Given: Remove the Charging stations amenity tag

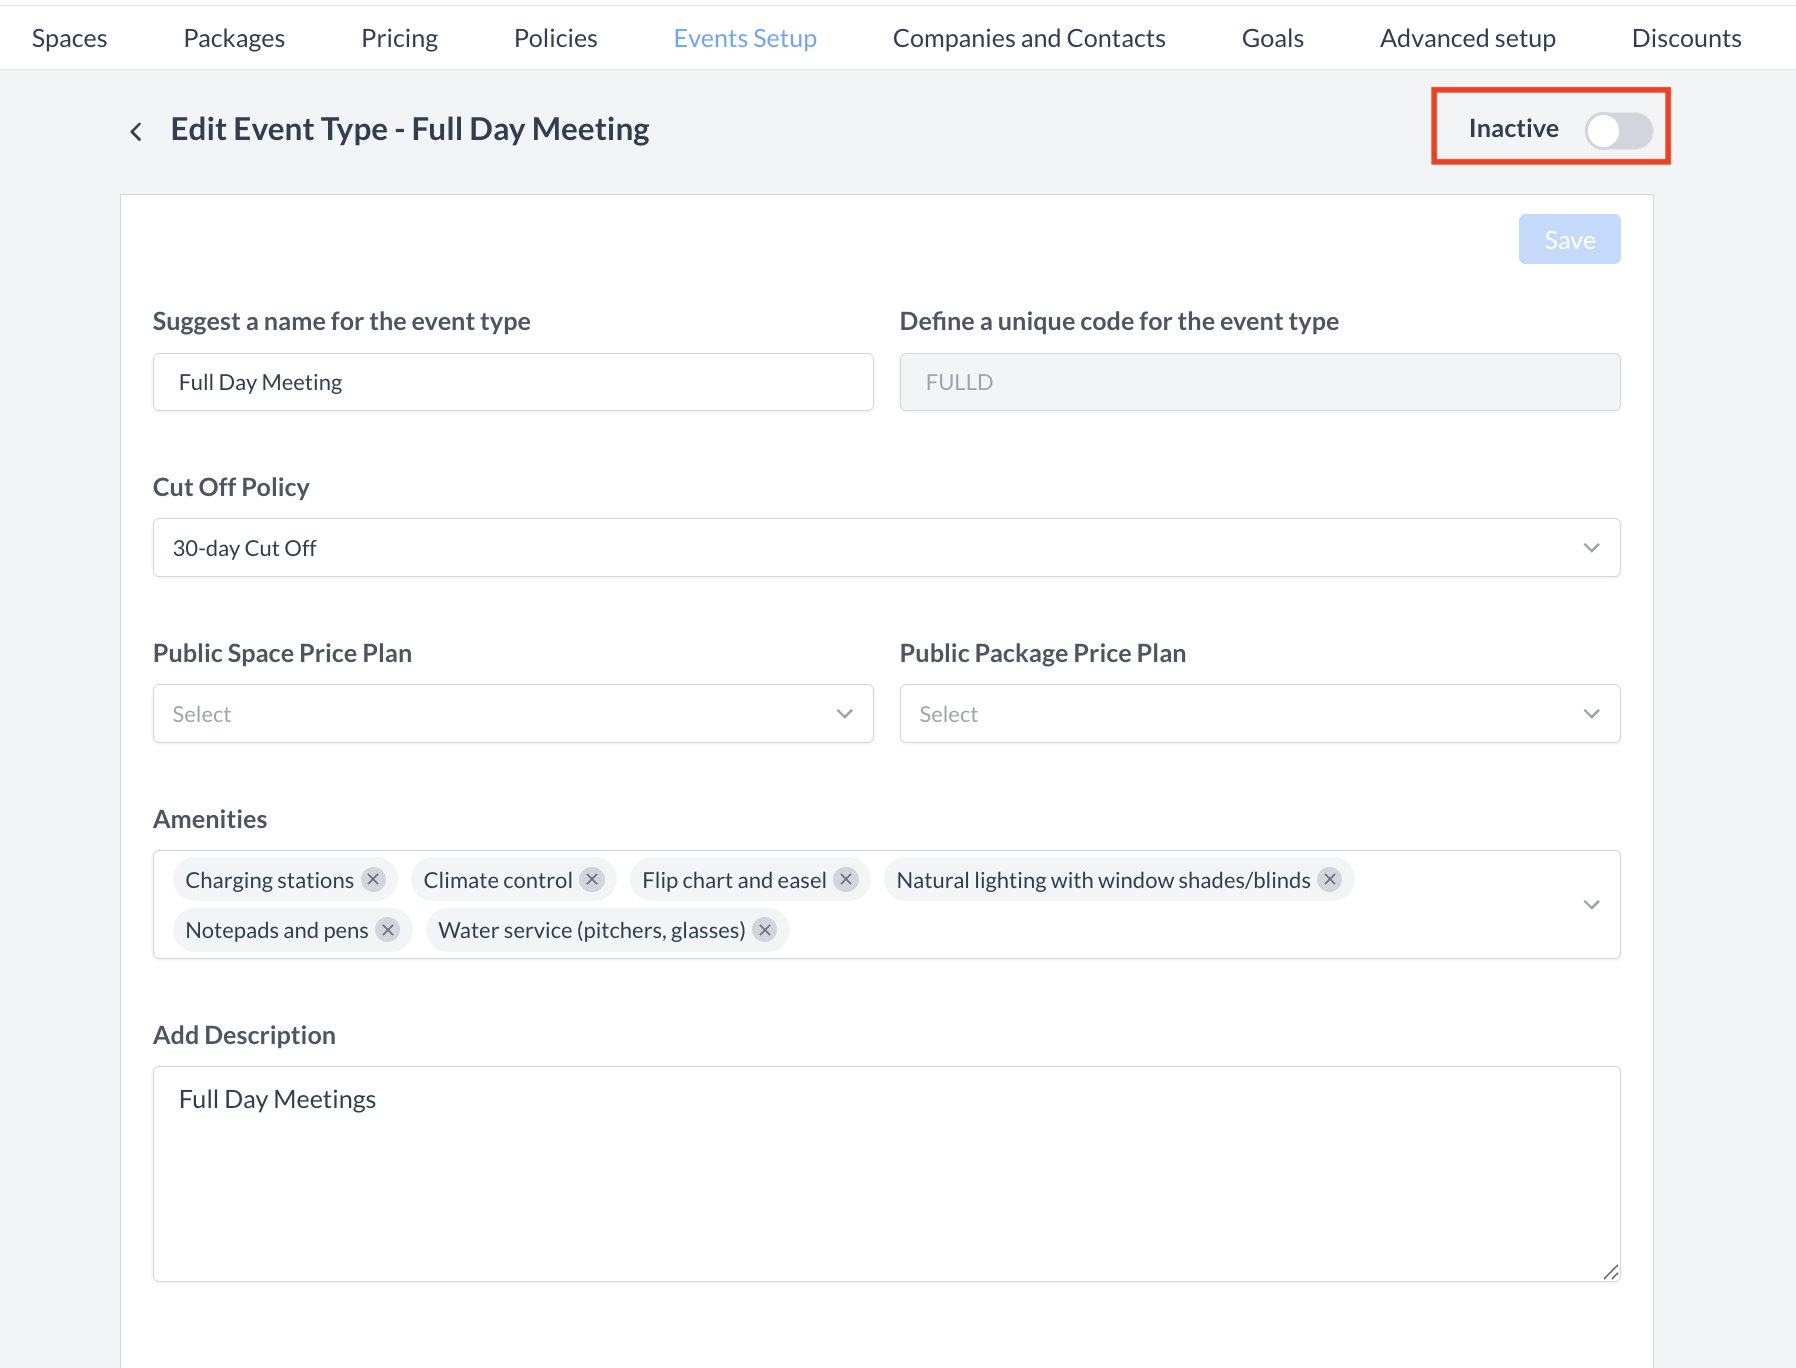Looking at the screenshot, I should point(373,880).
